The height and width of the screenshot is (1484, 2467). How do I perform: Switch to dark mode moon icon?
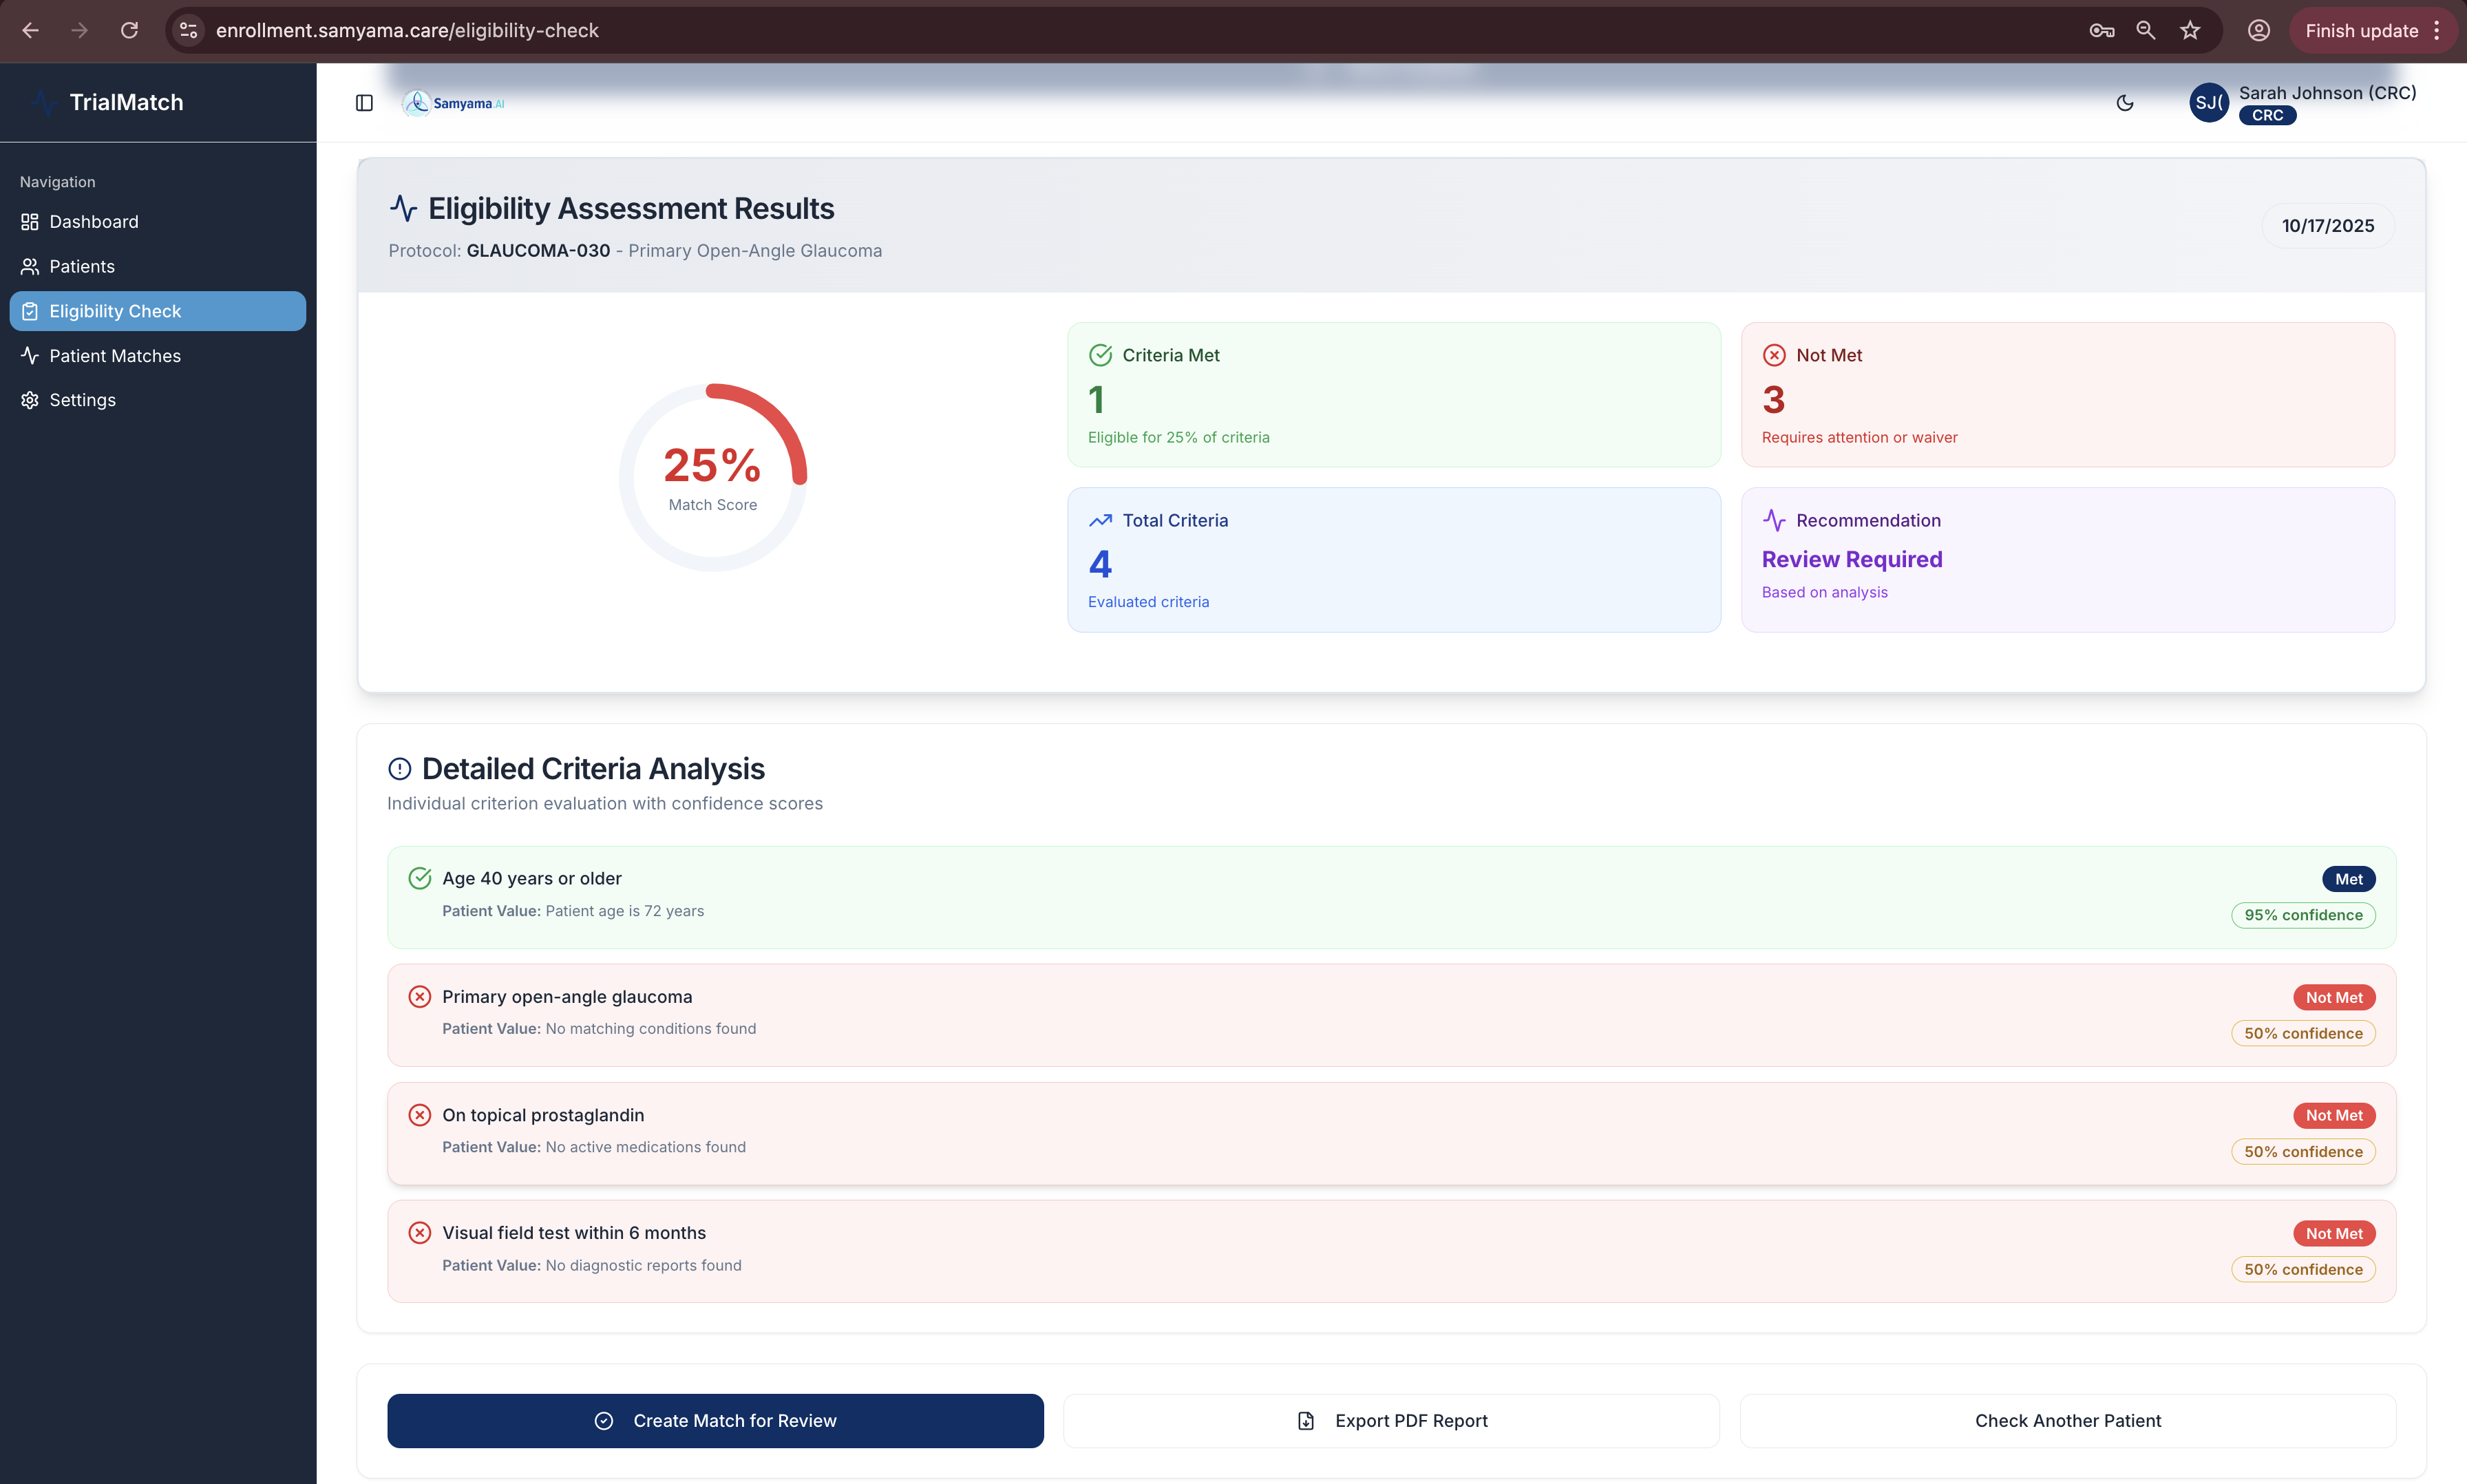(x=2125, y=103)
